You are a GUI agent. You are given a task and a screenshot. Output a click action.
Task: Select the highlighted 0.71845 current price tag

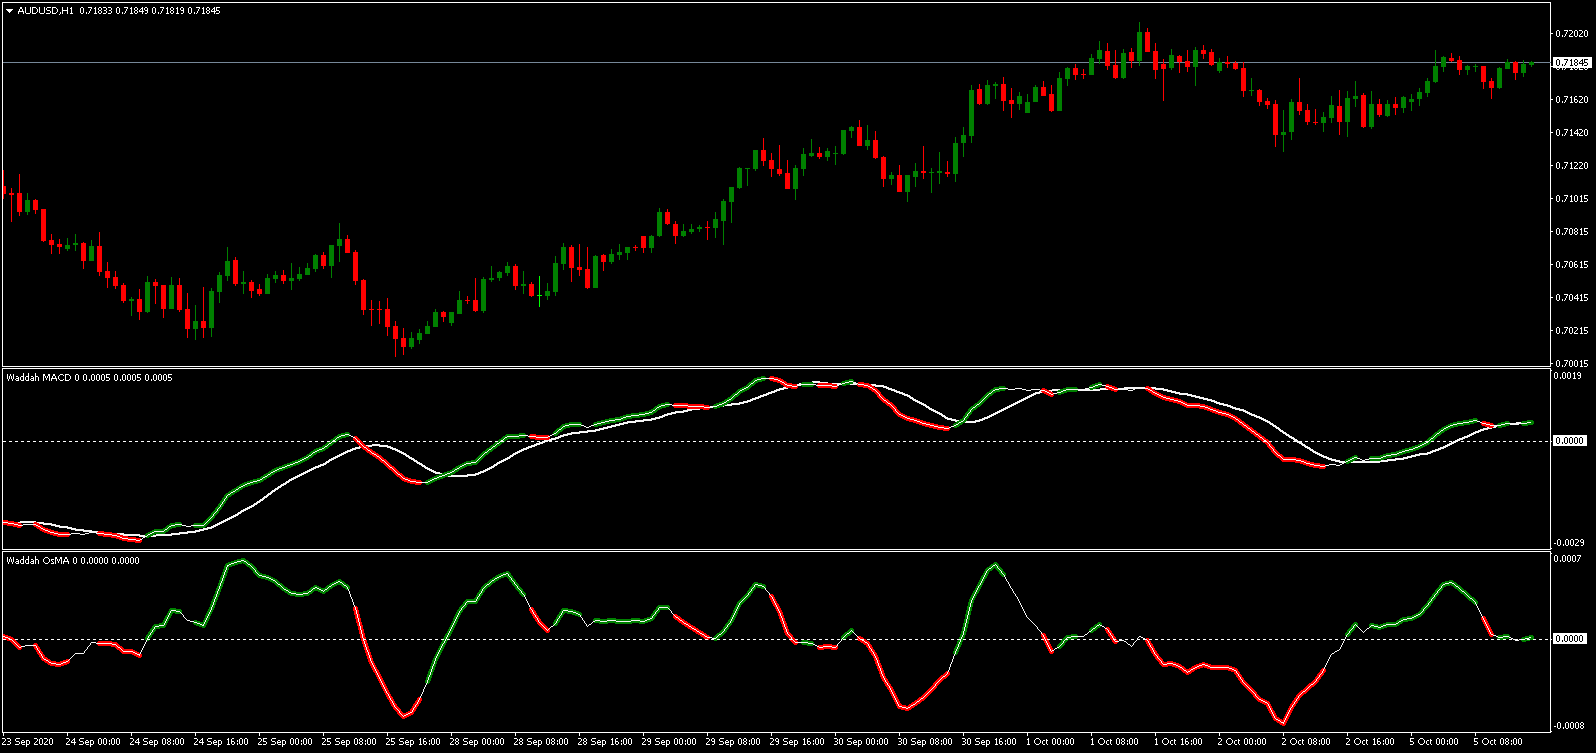(1572, 63)
